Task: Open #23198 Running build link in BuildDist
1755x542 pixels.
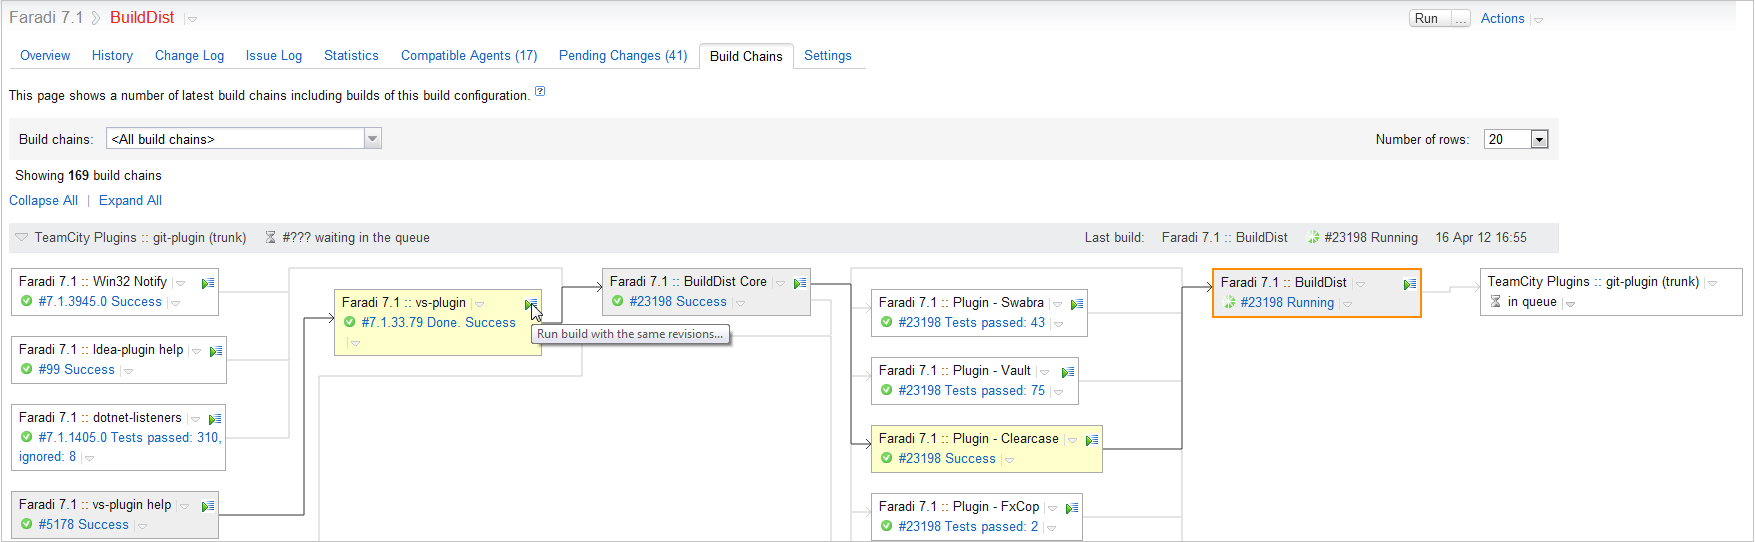Action: pyautogui.click(x=1286, y=303)
